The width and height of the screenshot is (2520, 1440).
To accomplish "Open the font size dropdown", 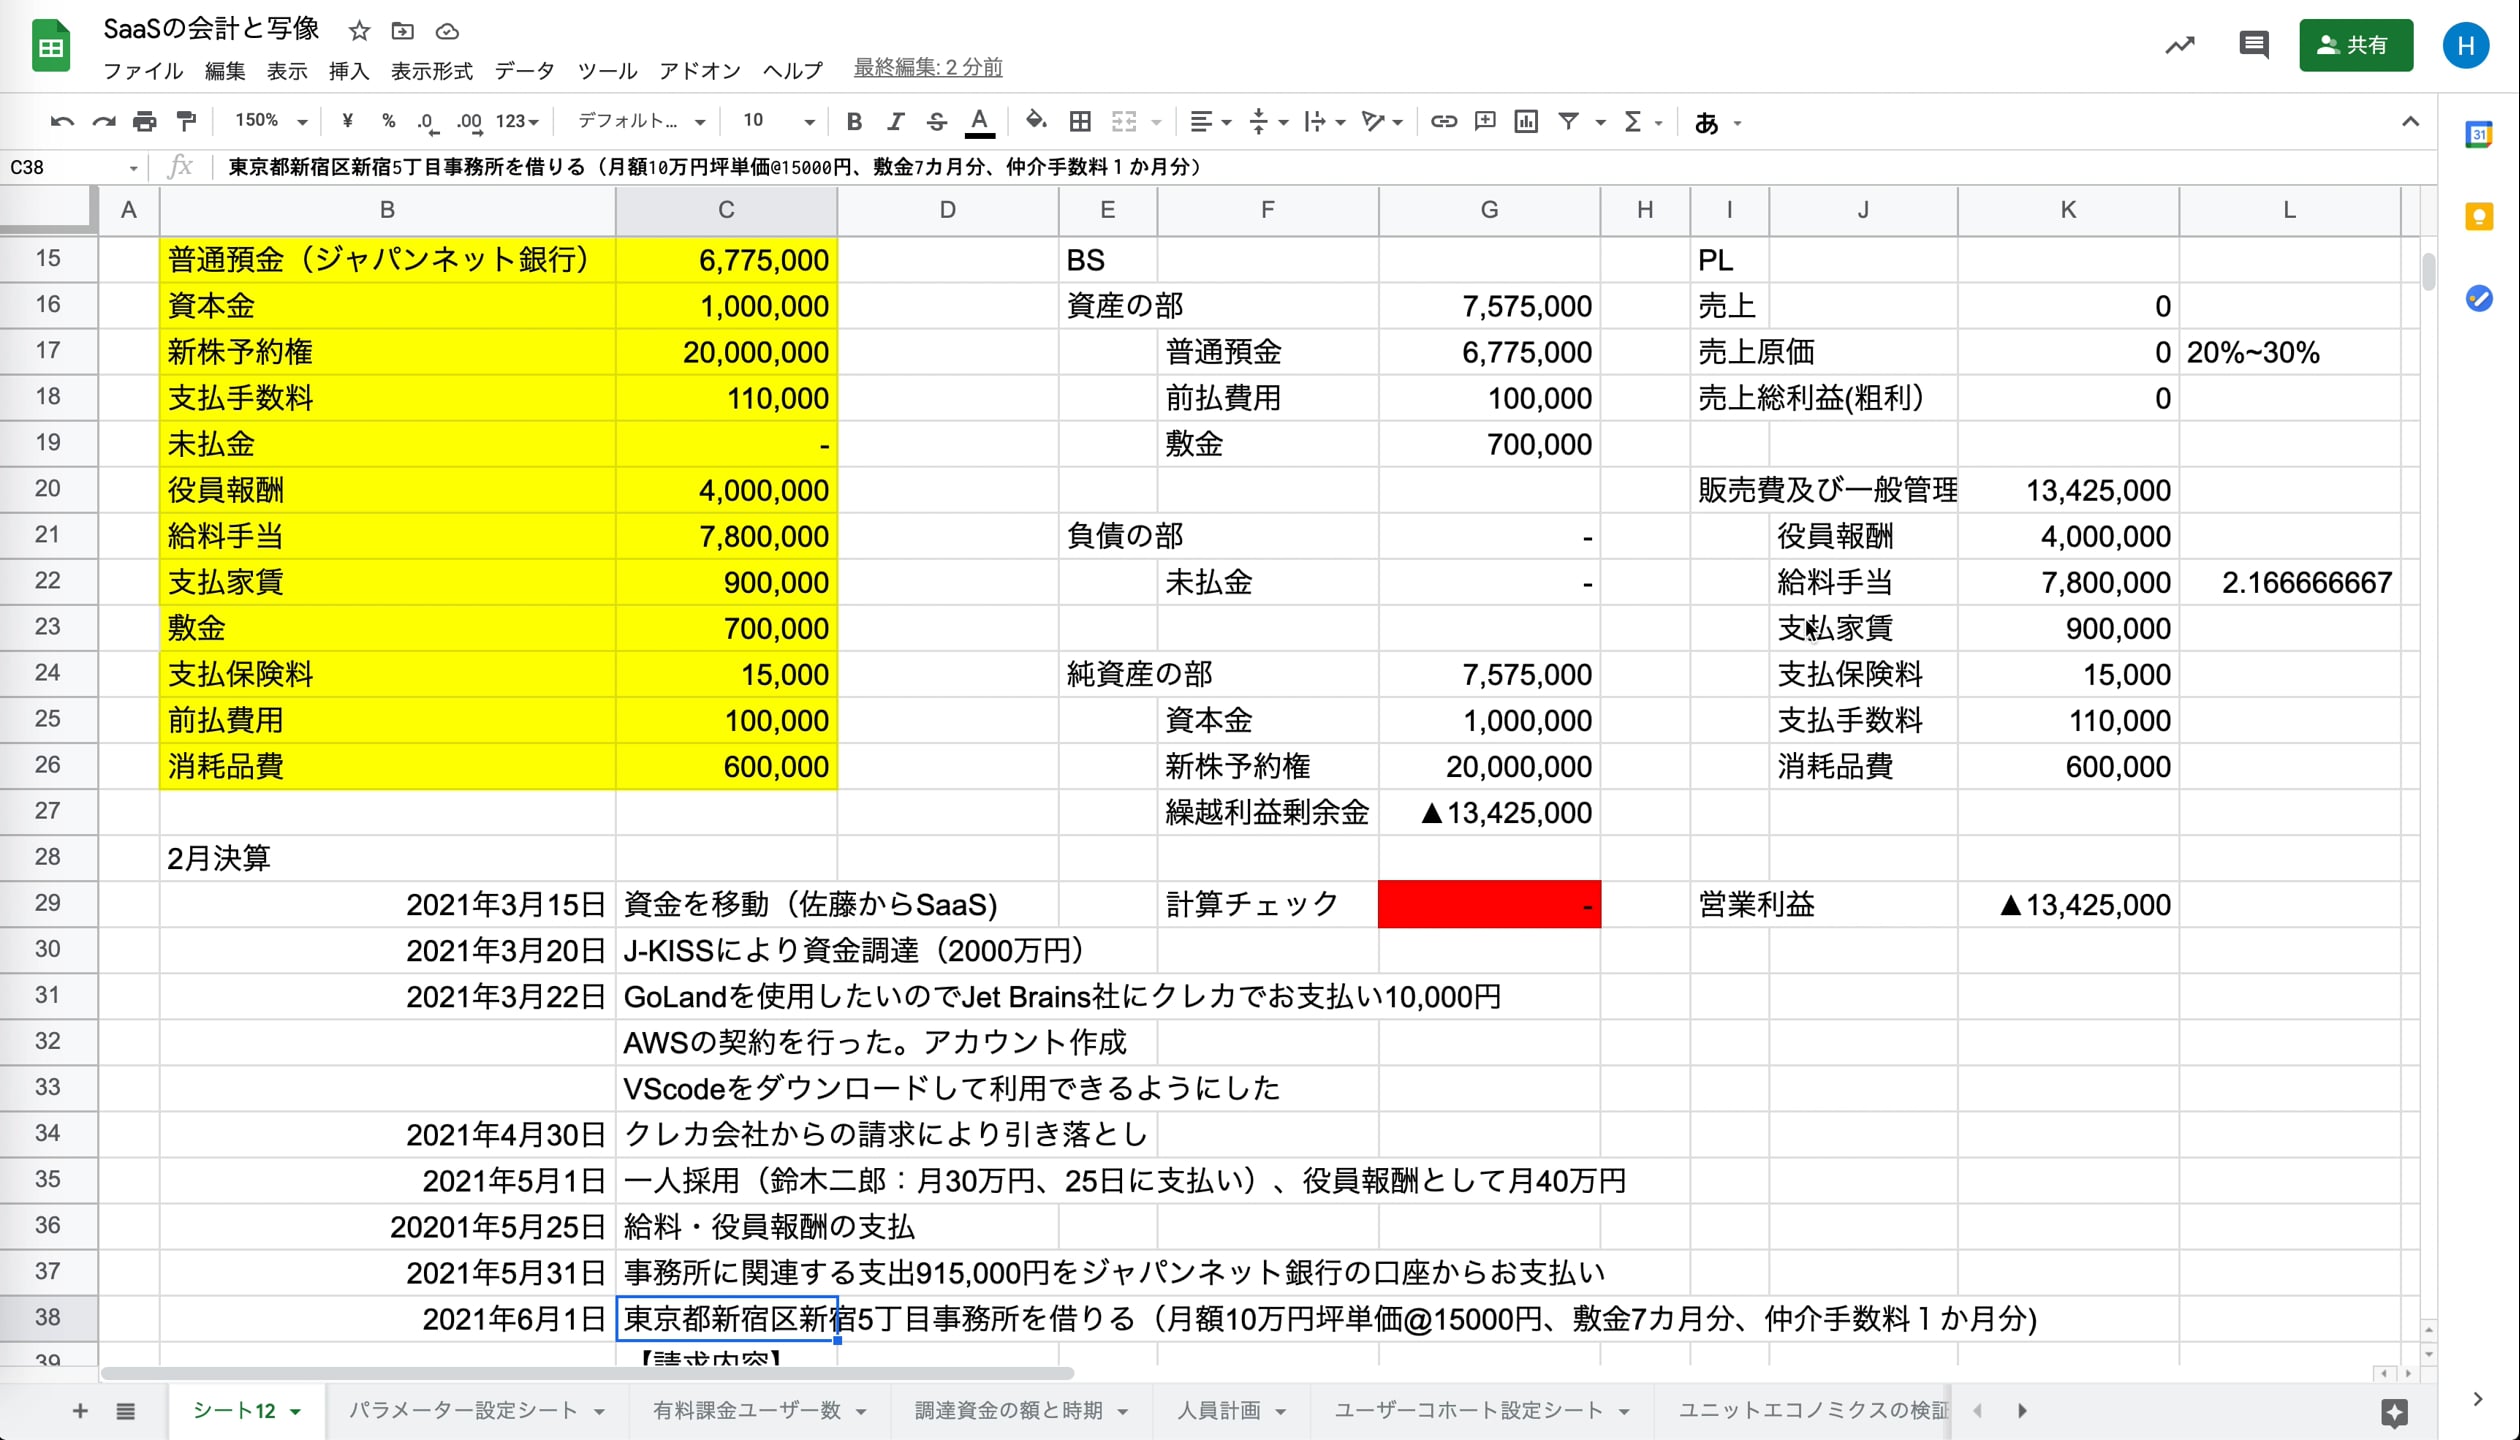I will 775,121.
